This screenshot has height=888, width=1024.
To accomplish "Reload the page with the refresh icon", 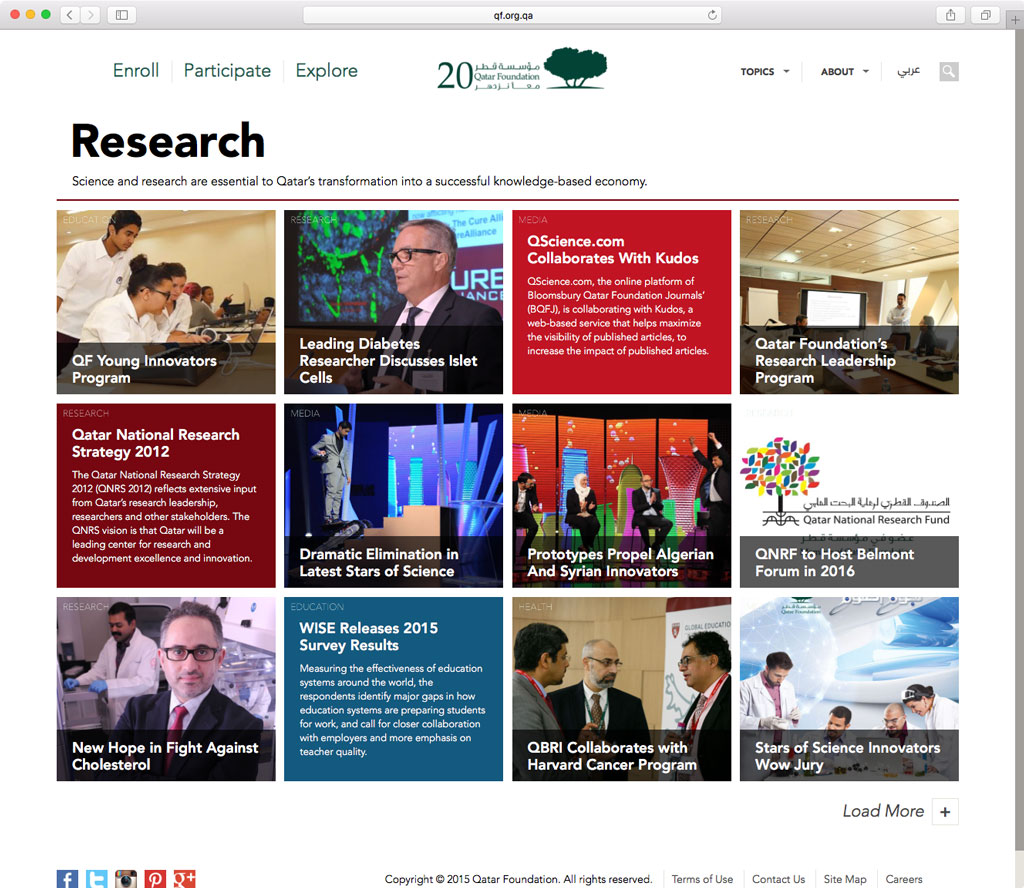I will (712, 15).
